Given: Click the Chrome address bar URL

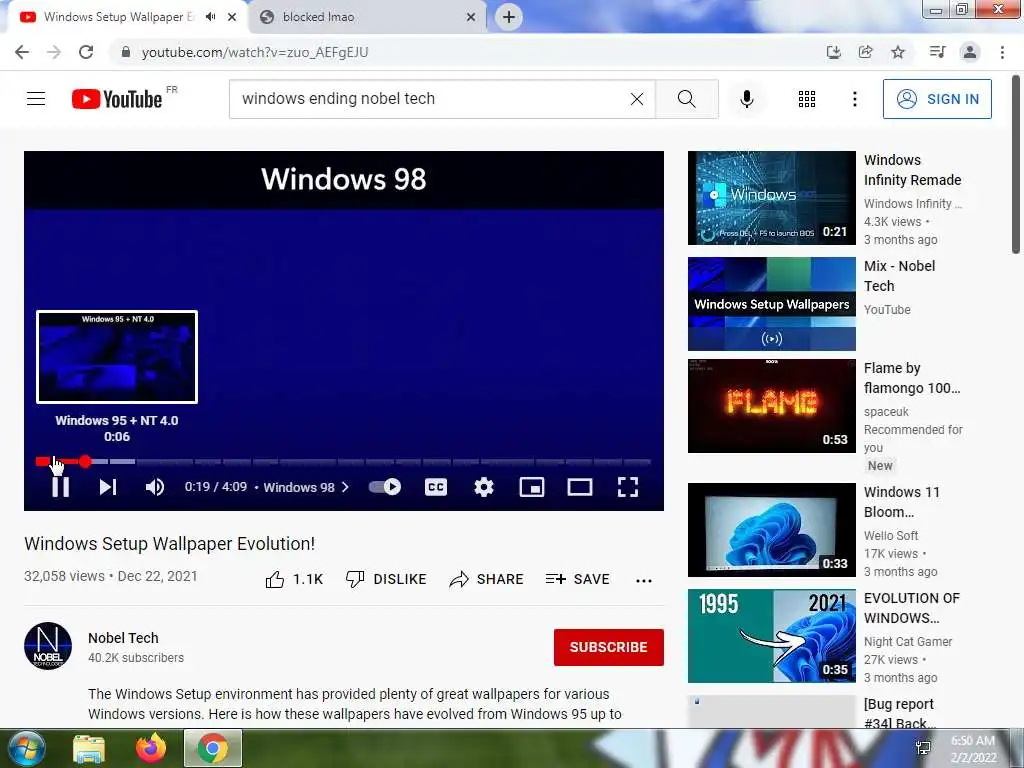Looking at the screenshot, I should 255,52.
